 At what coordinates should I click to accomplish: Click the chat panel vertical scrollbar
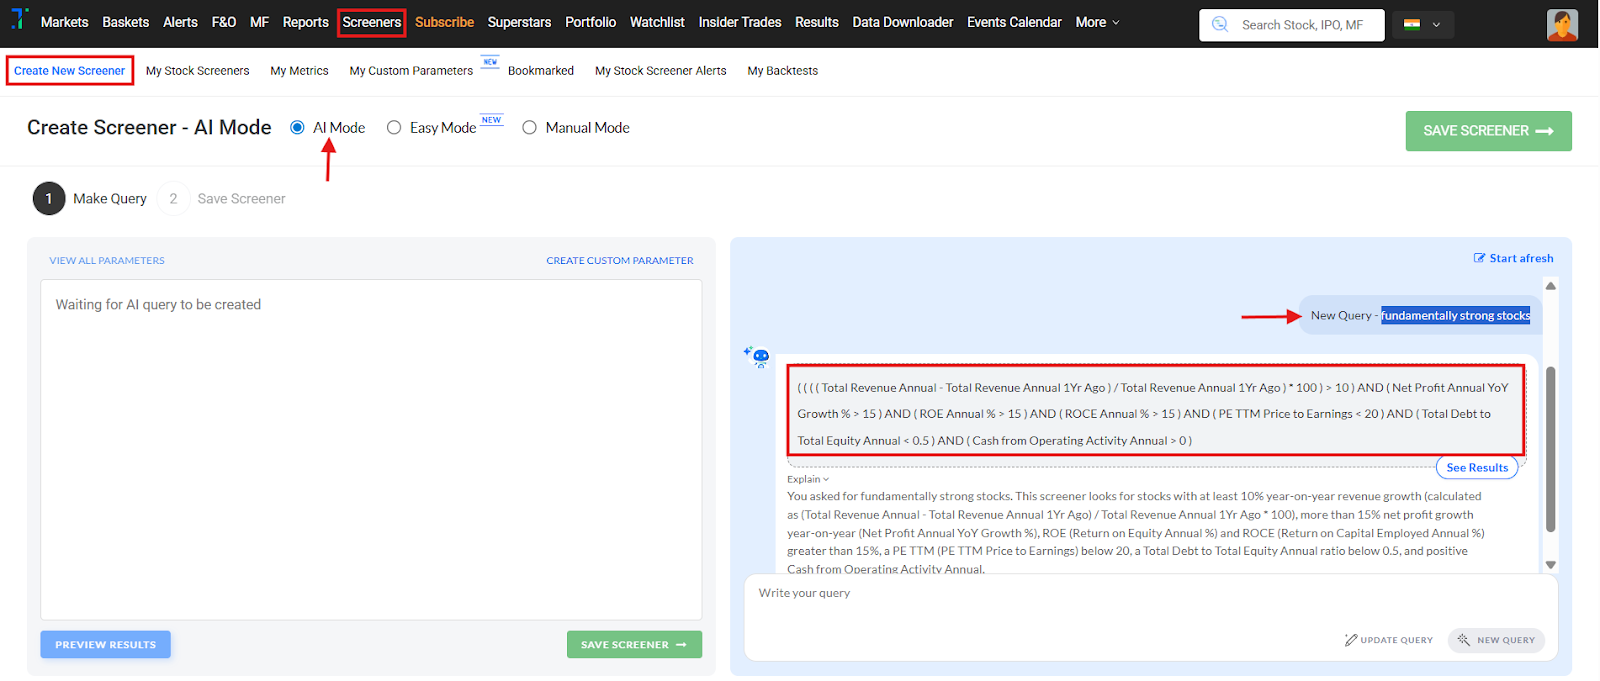click(1550, 450)
